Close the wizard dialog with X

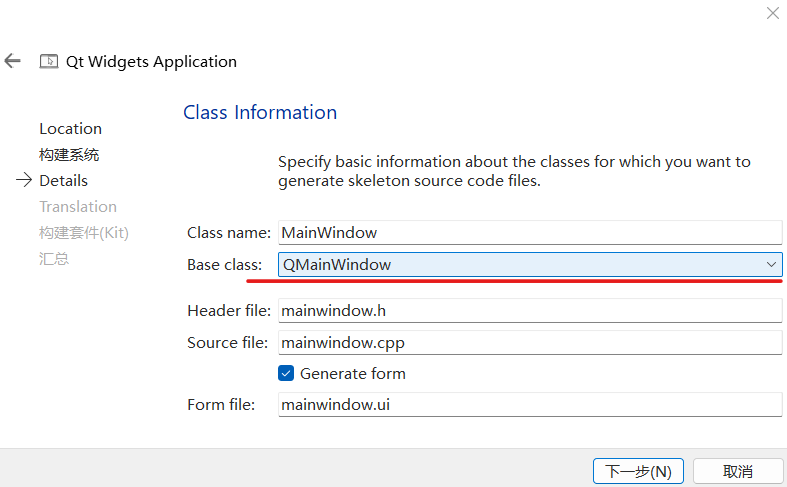click(772, 13)
